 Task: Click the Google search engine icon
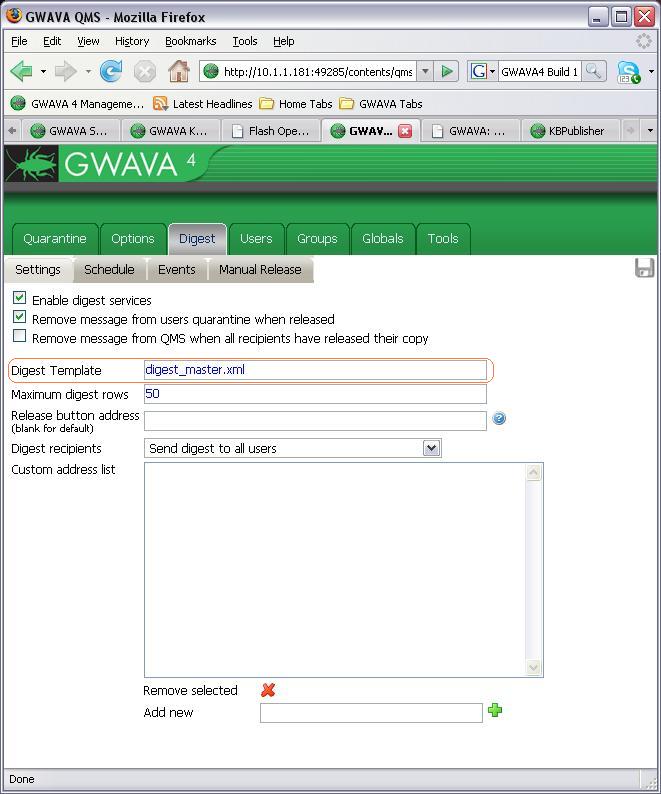tap(478, 71)
